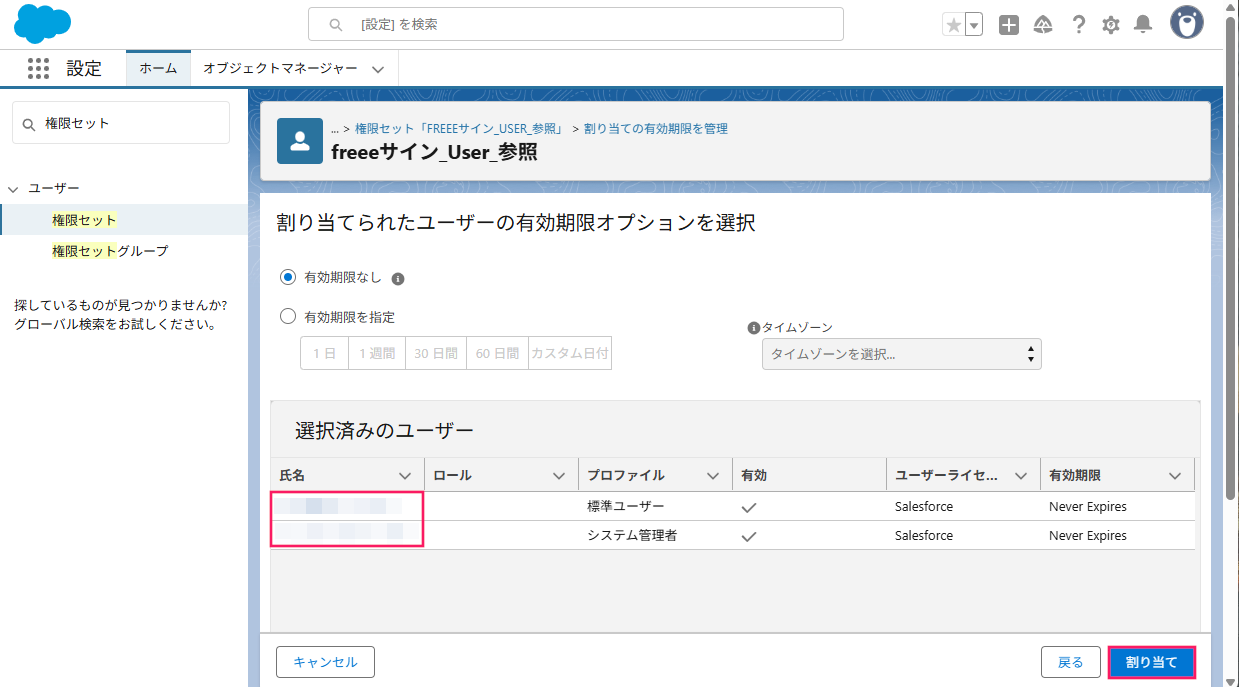This screenshot has width=1239, height=687.
Task: Expand the breadcrumb ellipsis
Action: [x=335, y=129]
